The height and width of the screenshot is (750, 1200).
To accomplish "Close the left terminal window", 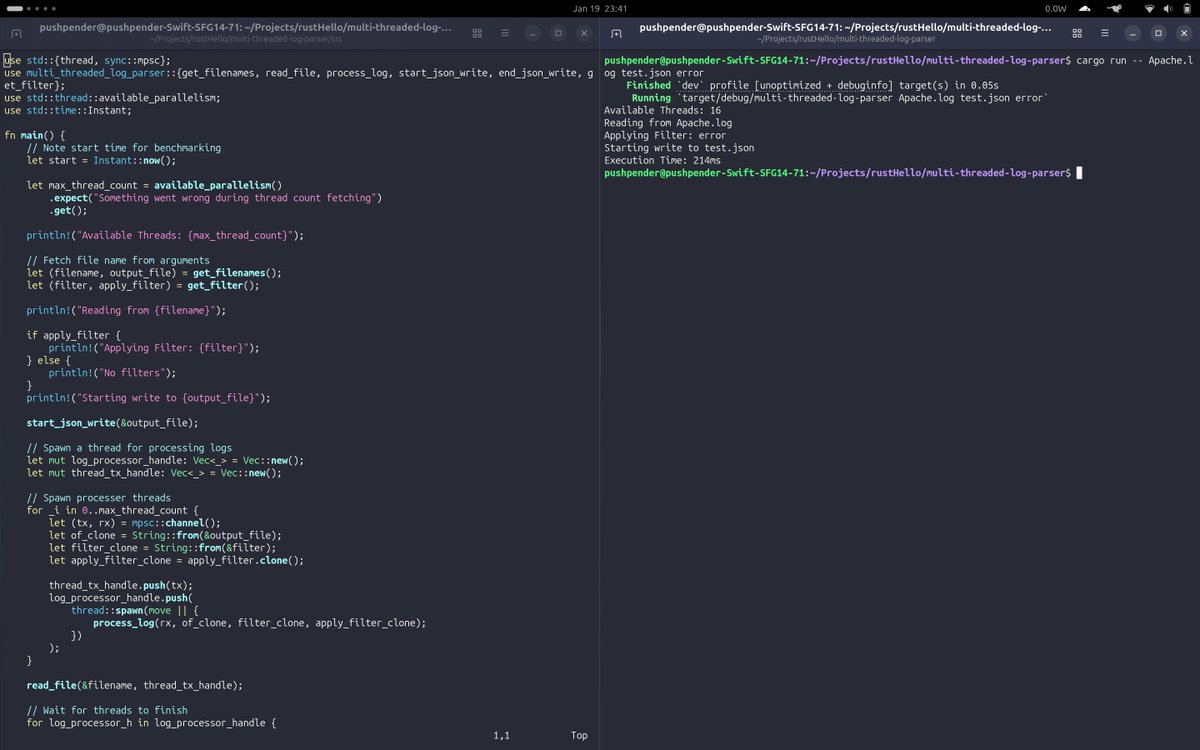I will point(583,33).
